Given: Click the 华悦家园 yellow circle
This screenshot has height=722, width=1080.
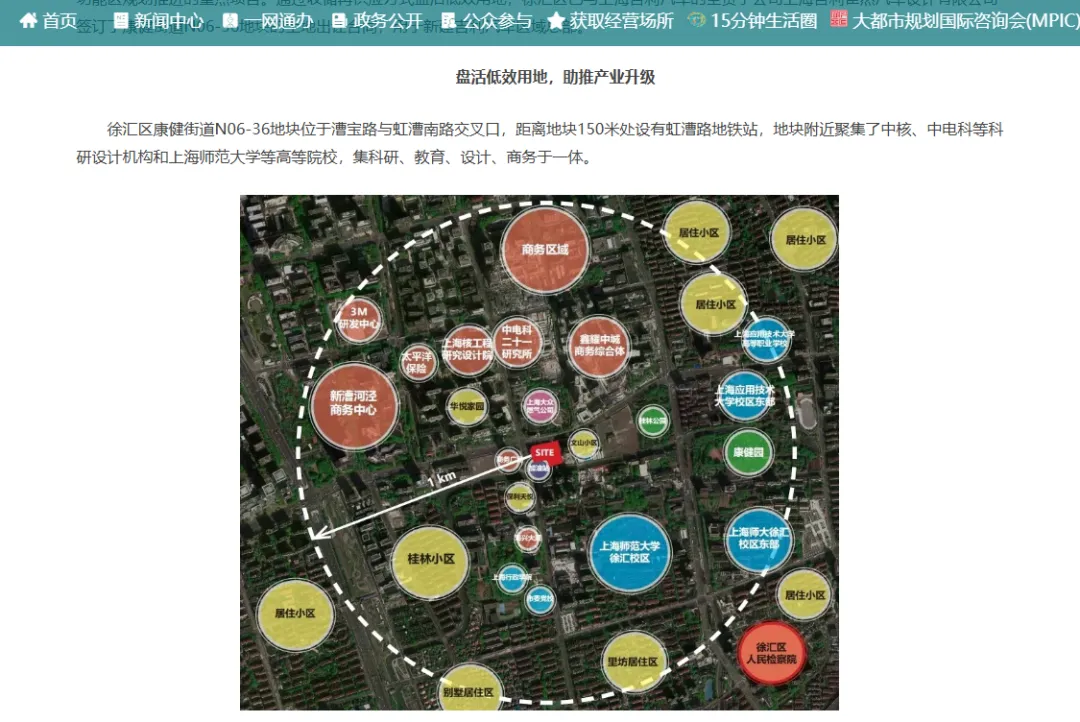Looking at the screenshot, I should 467,406.
